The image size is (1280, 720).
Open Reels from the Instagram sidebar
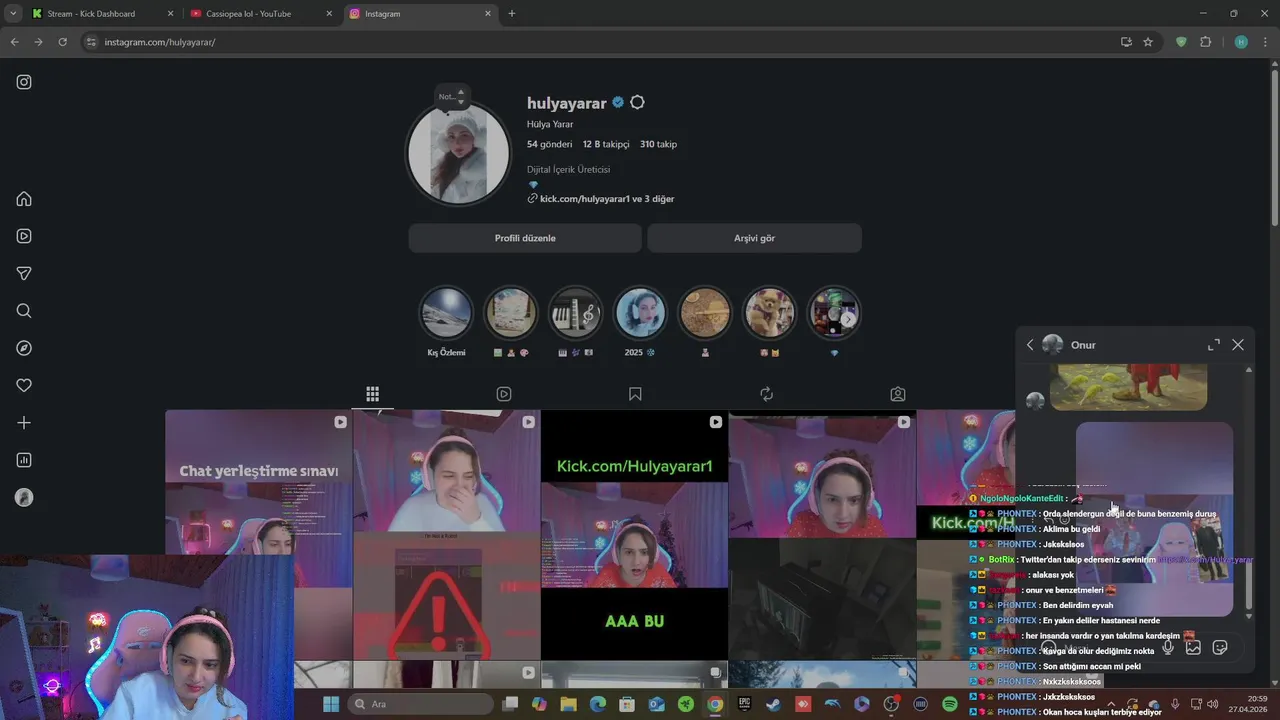click(24, 236)
